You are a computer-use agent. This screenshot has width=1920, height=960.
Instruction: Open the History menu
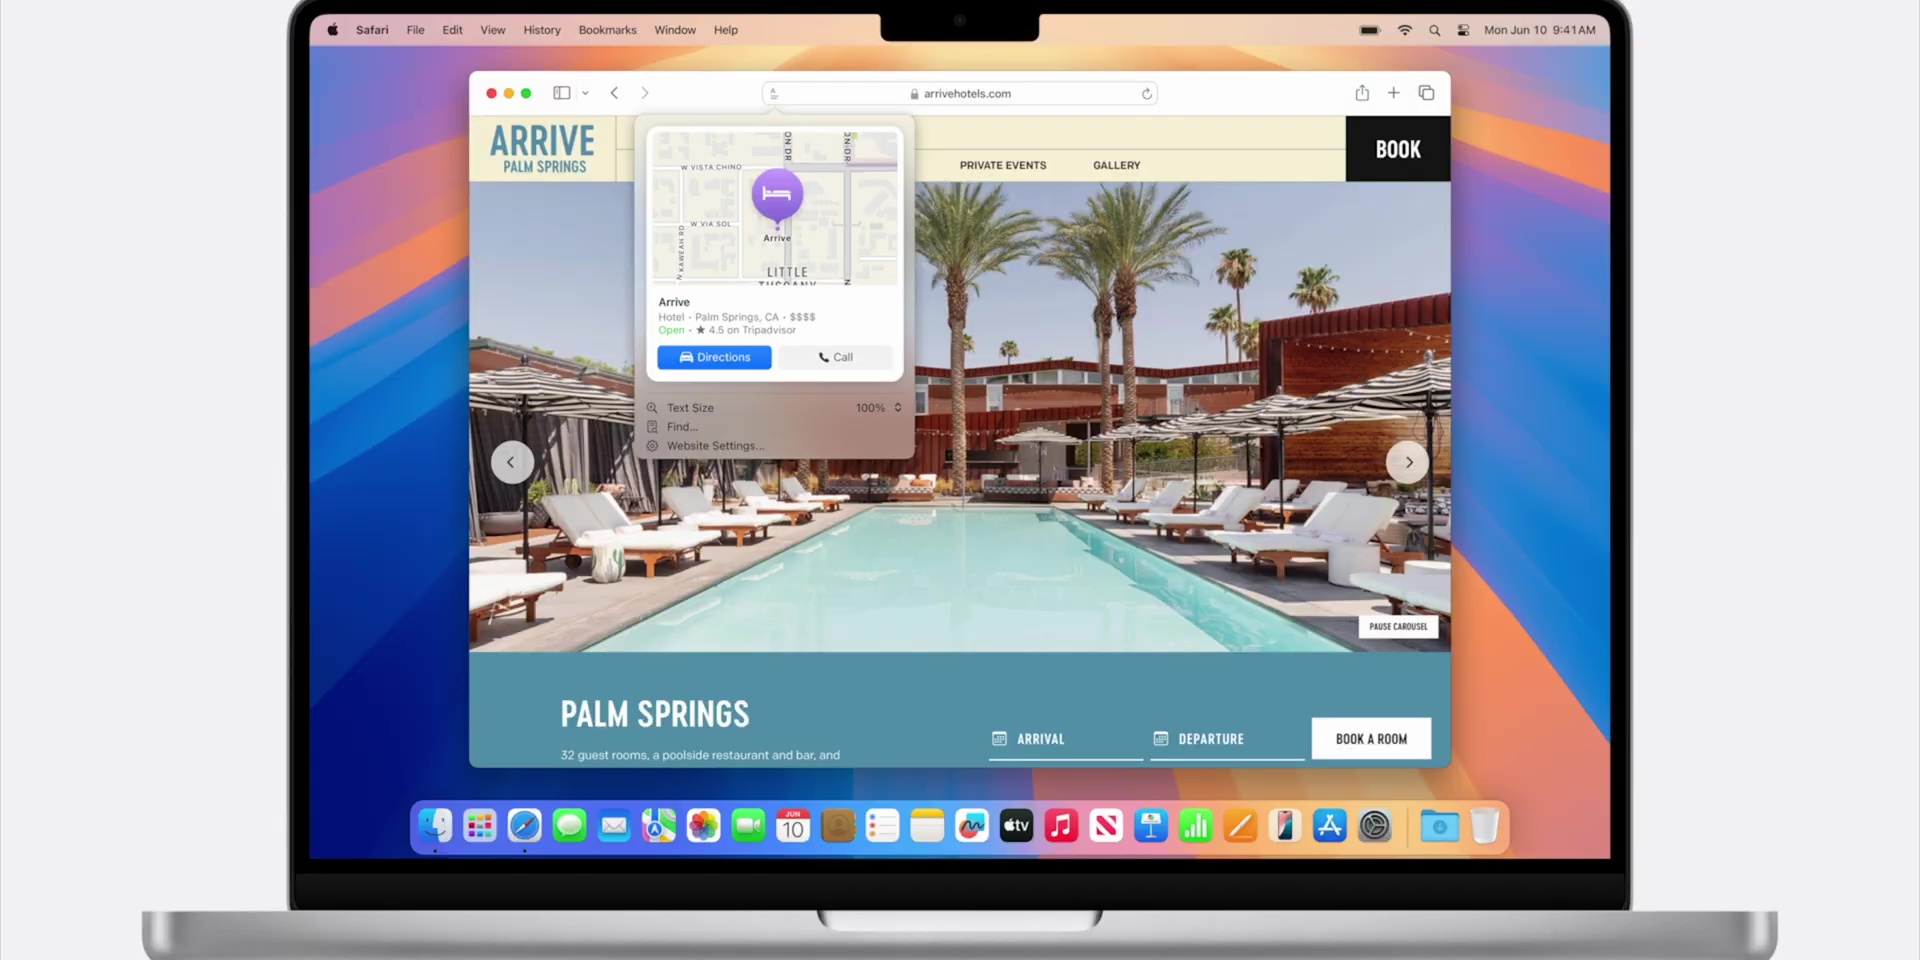[x=542, y=30]
